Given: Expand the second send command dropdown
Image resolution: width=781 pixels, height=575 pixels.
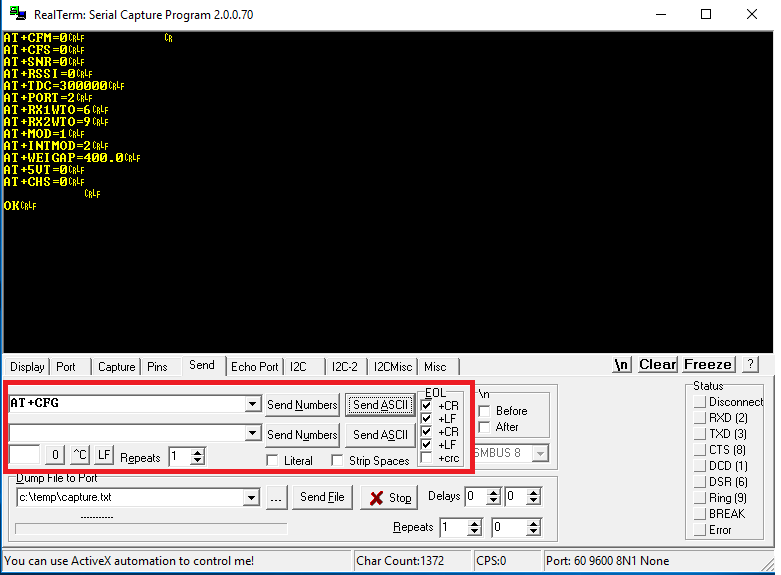Looking at the screenshot, I should [x=252, y=434].
